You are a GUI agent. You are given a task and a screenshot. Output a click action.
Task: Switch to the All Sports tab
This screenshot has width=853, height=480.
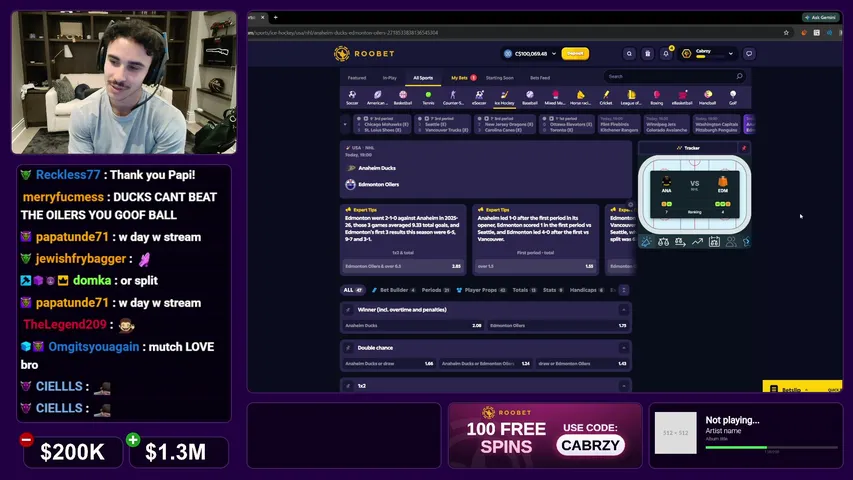pyautogui.click(x=423, y=78)
